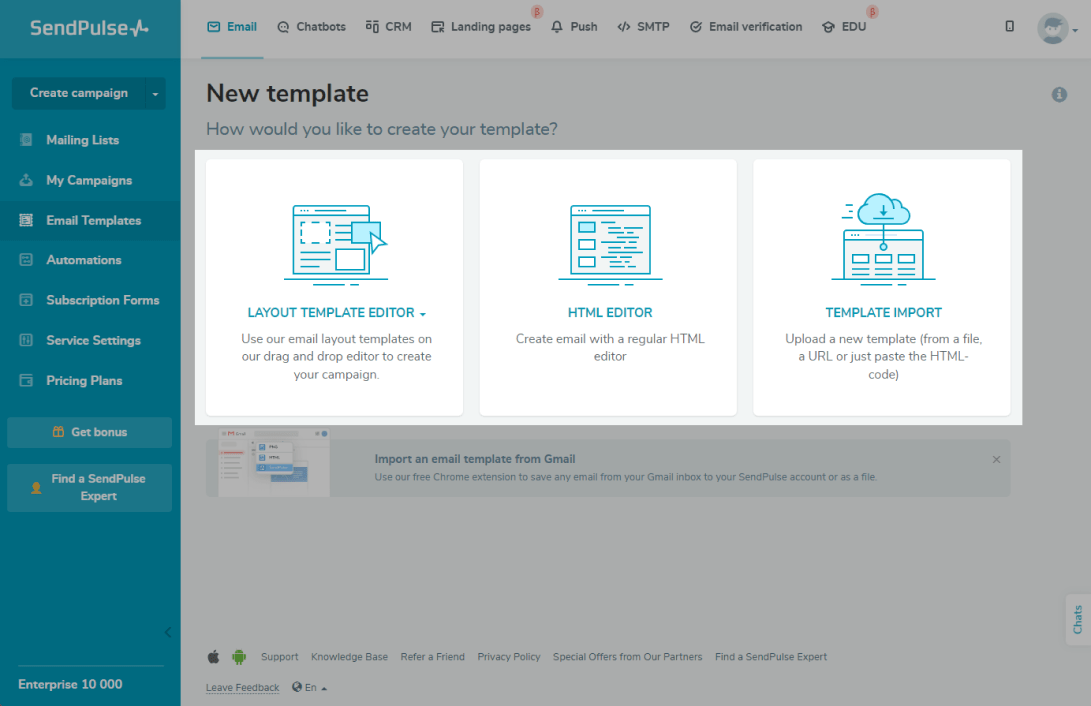Click the Get bonus button
Viewport: 1091px width, 706px height.
(89, 432)
